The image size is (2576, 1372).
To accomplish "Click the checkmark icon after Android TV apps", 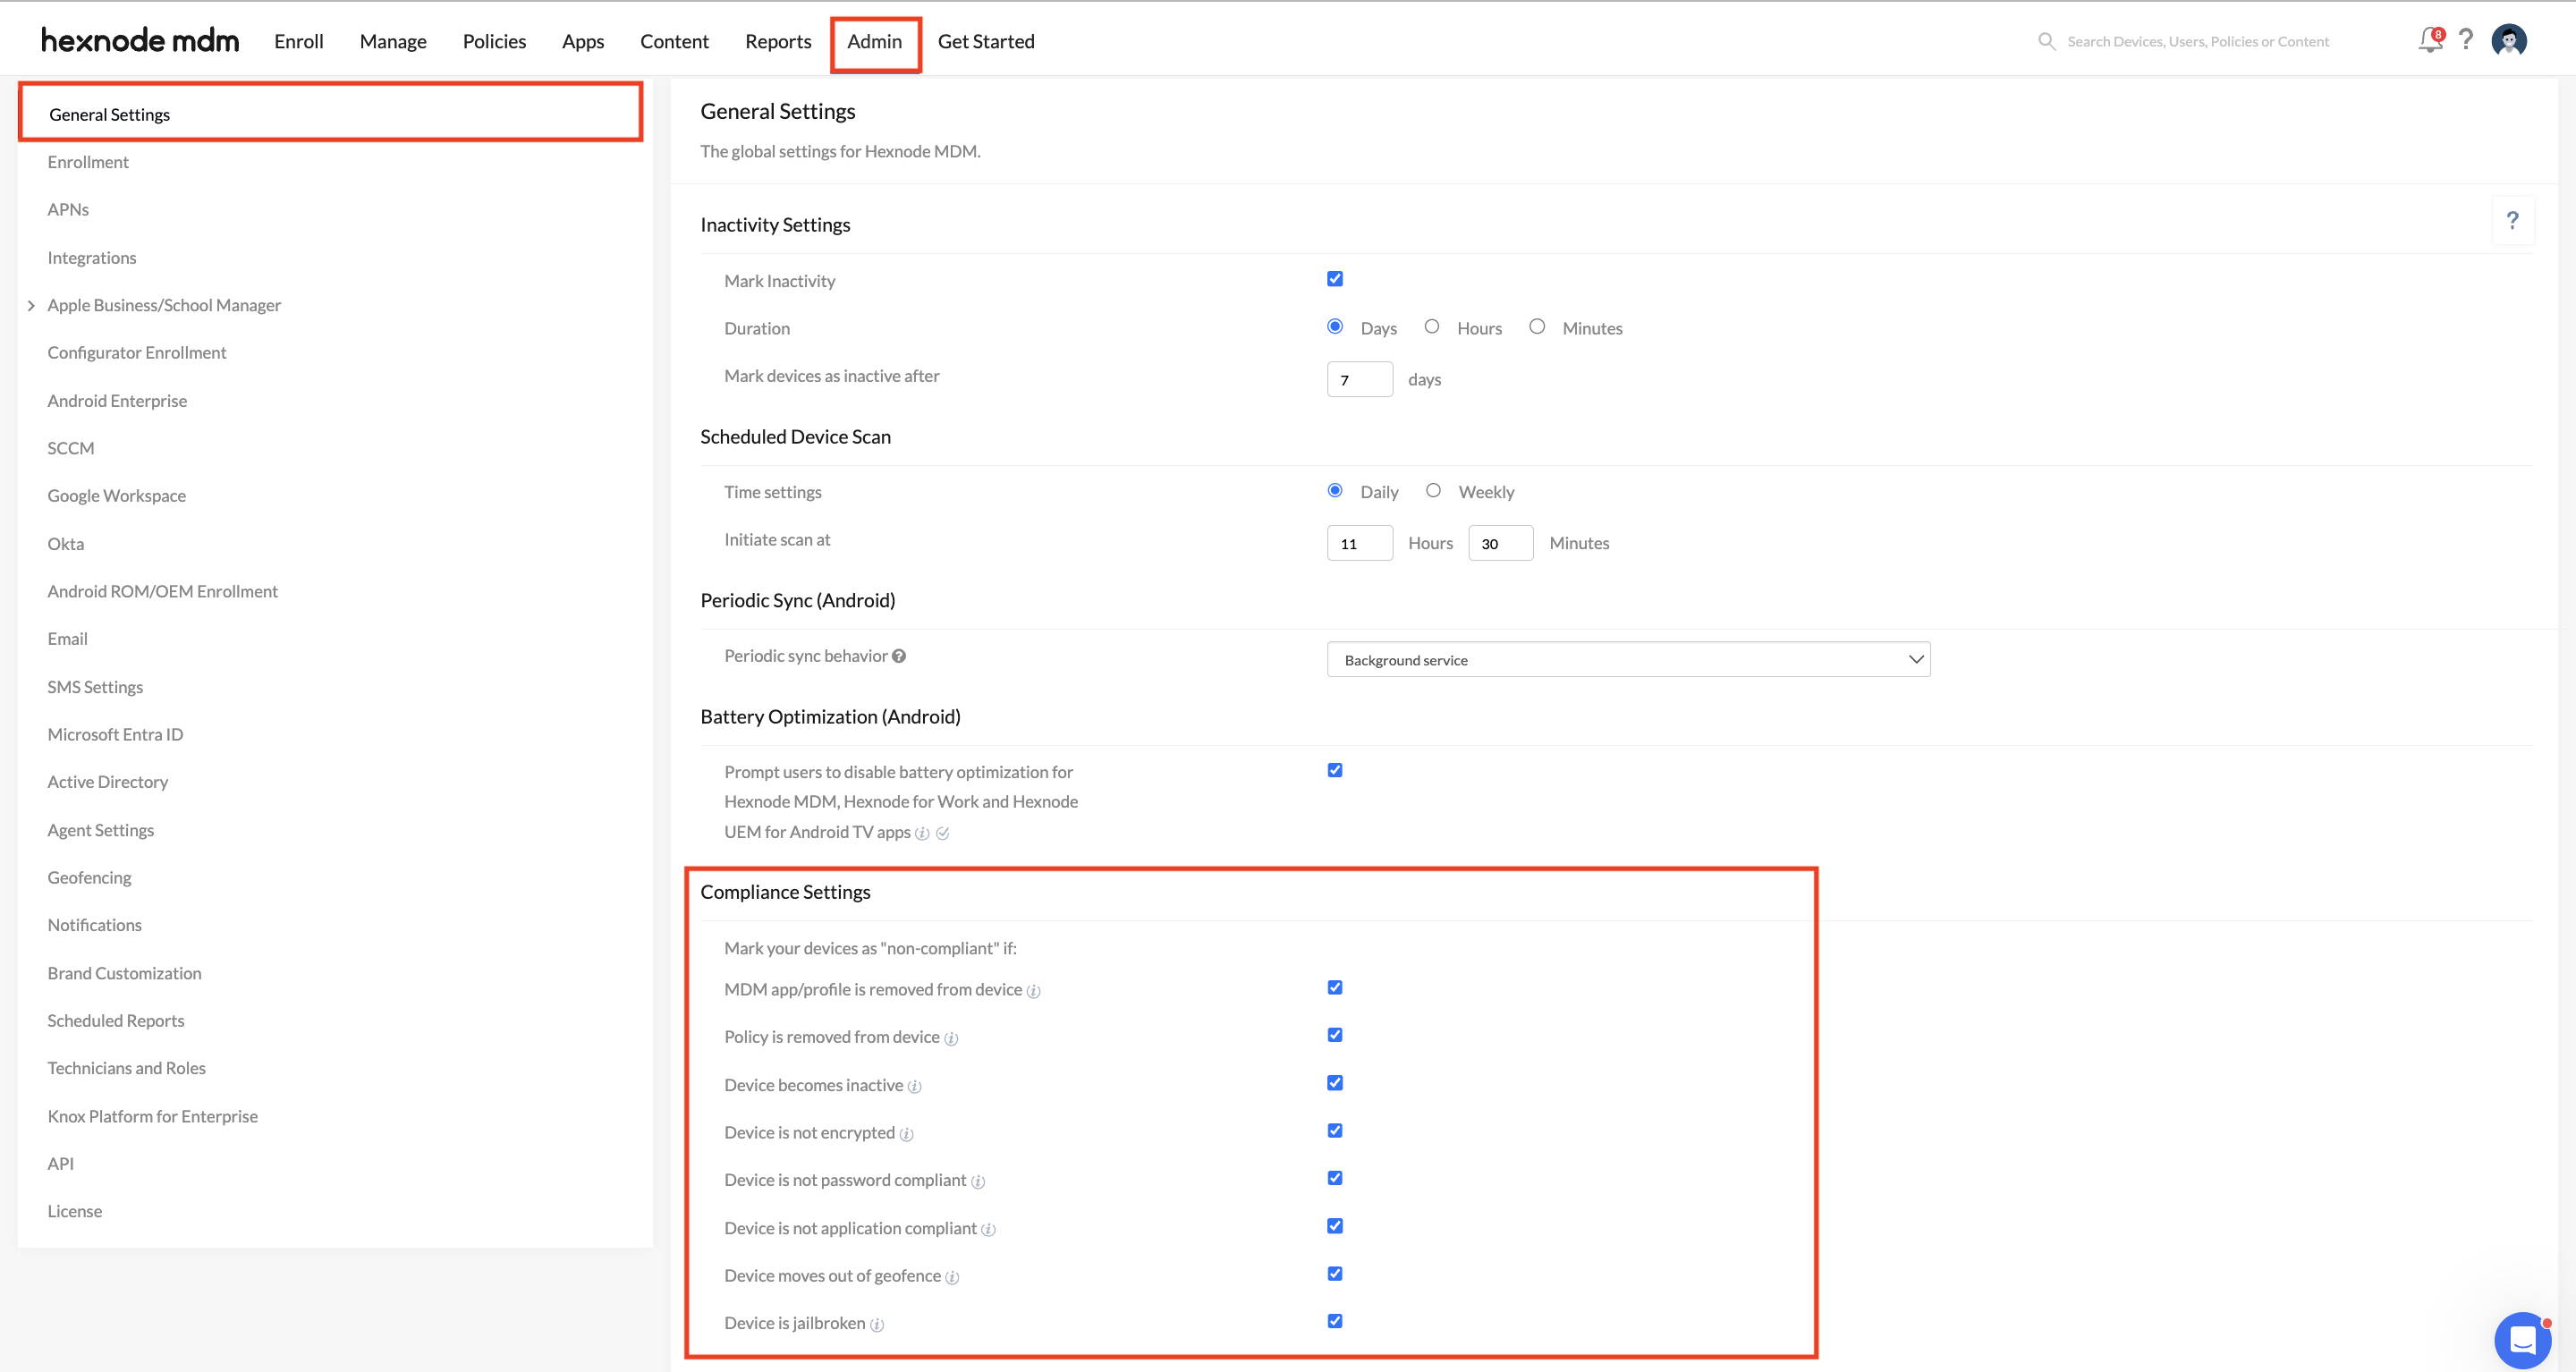I will [942, 833].
